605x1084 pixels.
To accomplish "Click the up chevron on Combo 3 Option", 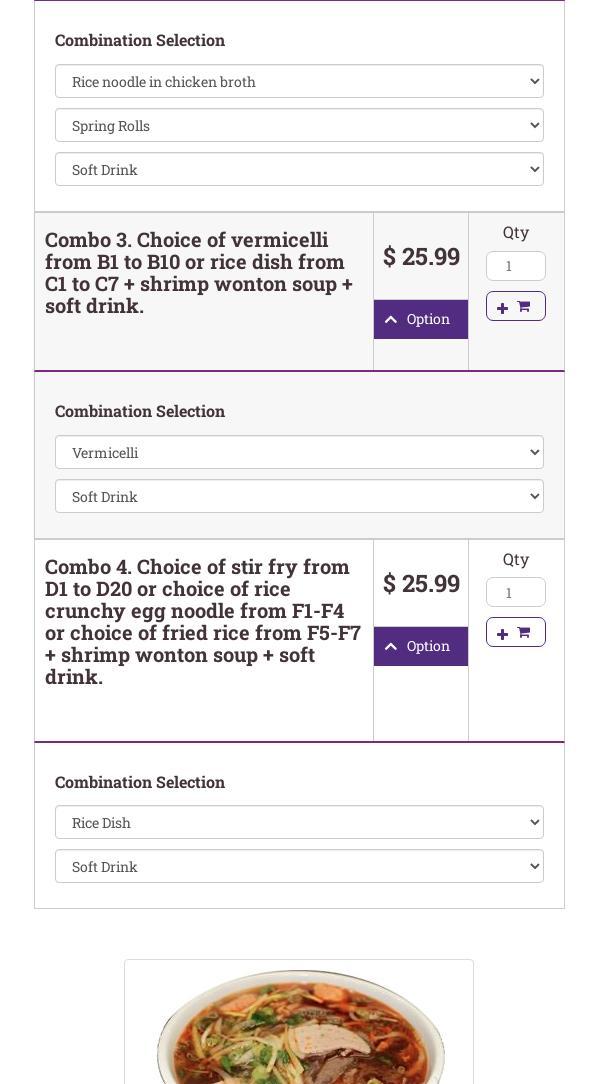I will pyautogui.click(x=391, y=320).
